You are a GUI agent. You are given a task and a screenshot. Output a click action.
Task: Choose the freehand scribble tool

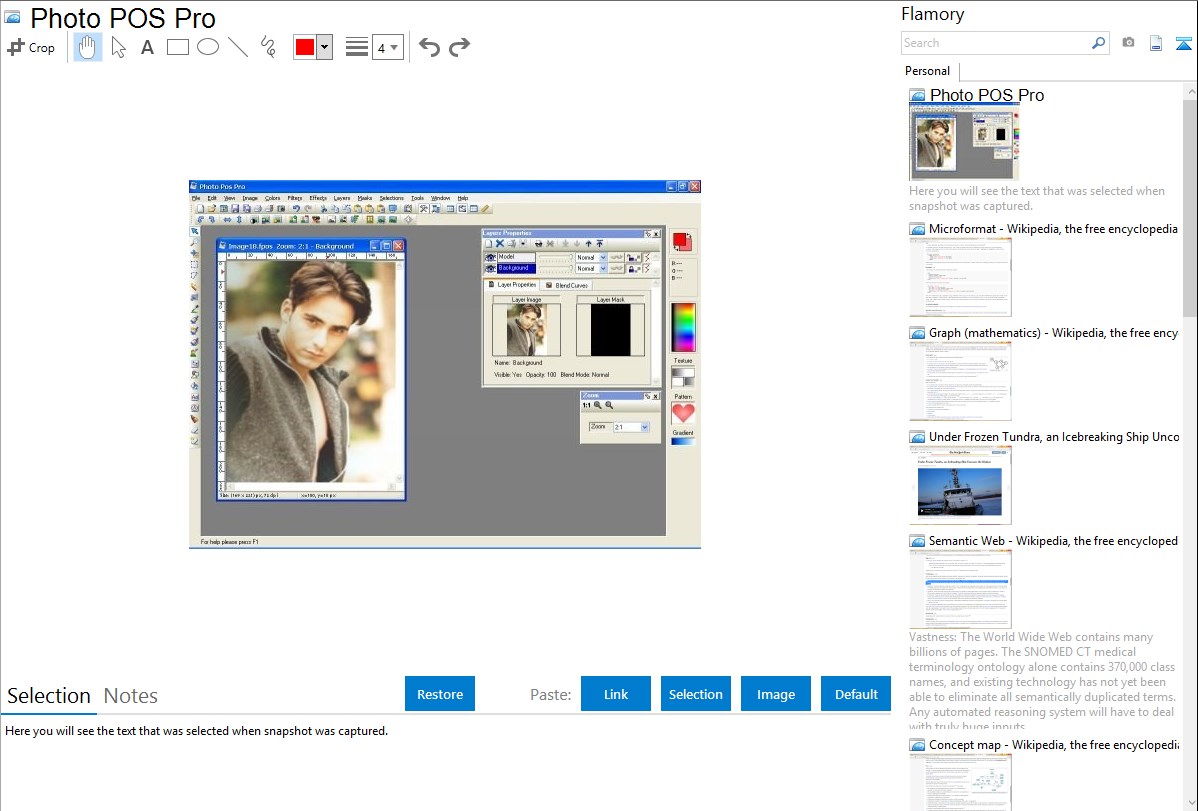pyautogui.click(x=268, y=47)
